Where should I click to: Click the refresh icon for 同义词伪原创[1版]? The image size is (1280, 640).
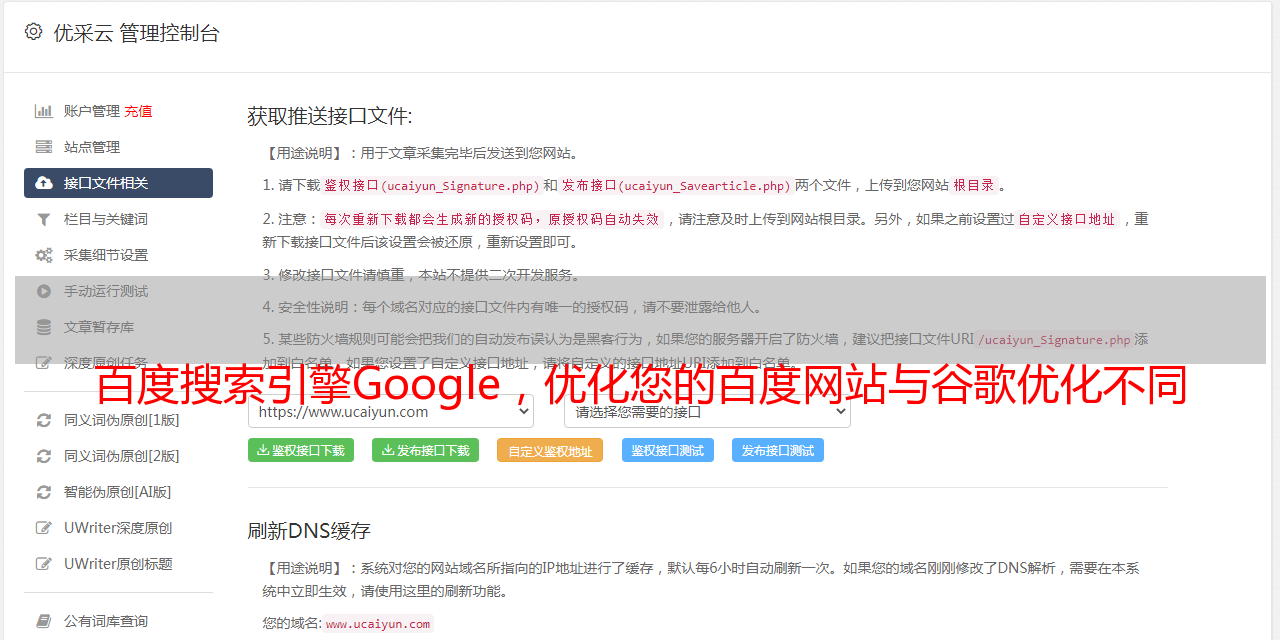[43, 420]
